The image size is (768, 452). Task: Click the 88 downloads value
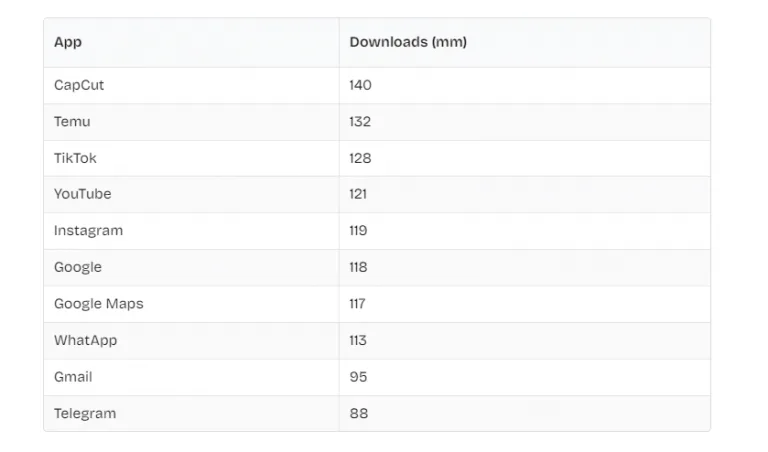[359, 414]
